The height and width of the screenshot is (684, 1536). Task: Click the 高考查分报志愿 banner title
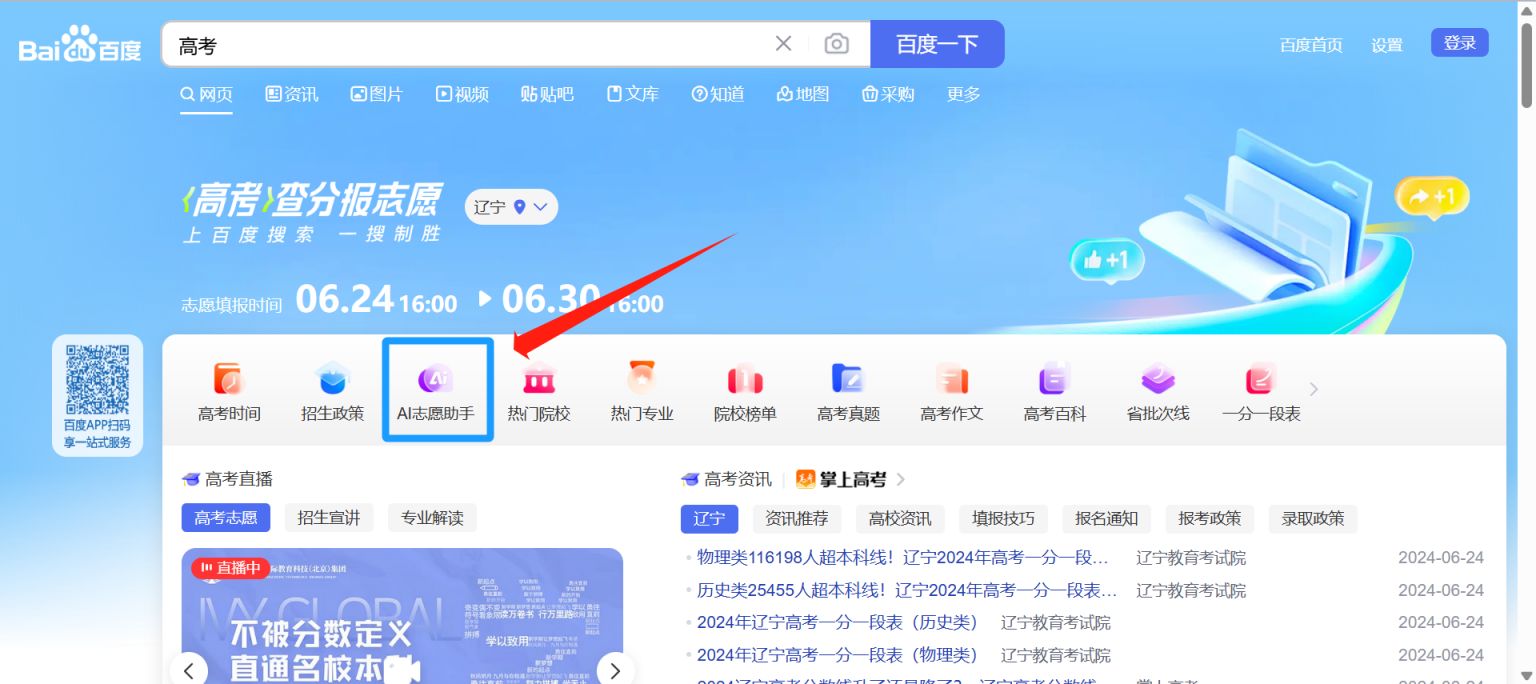(x=310, y=201)
